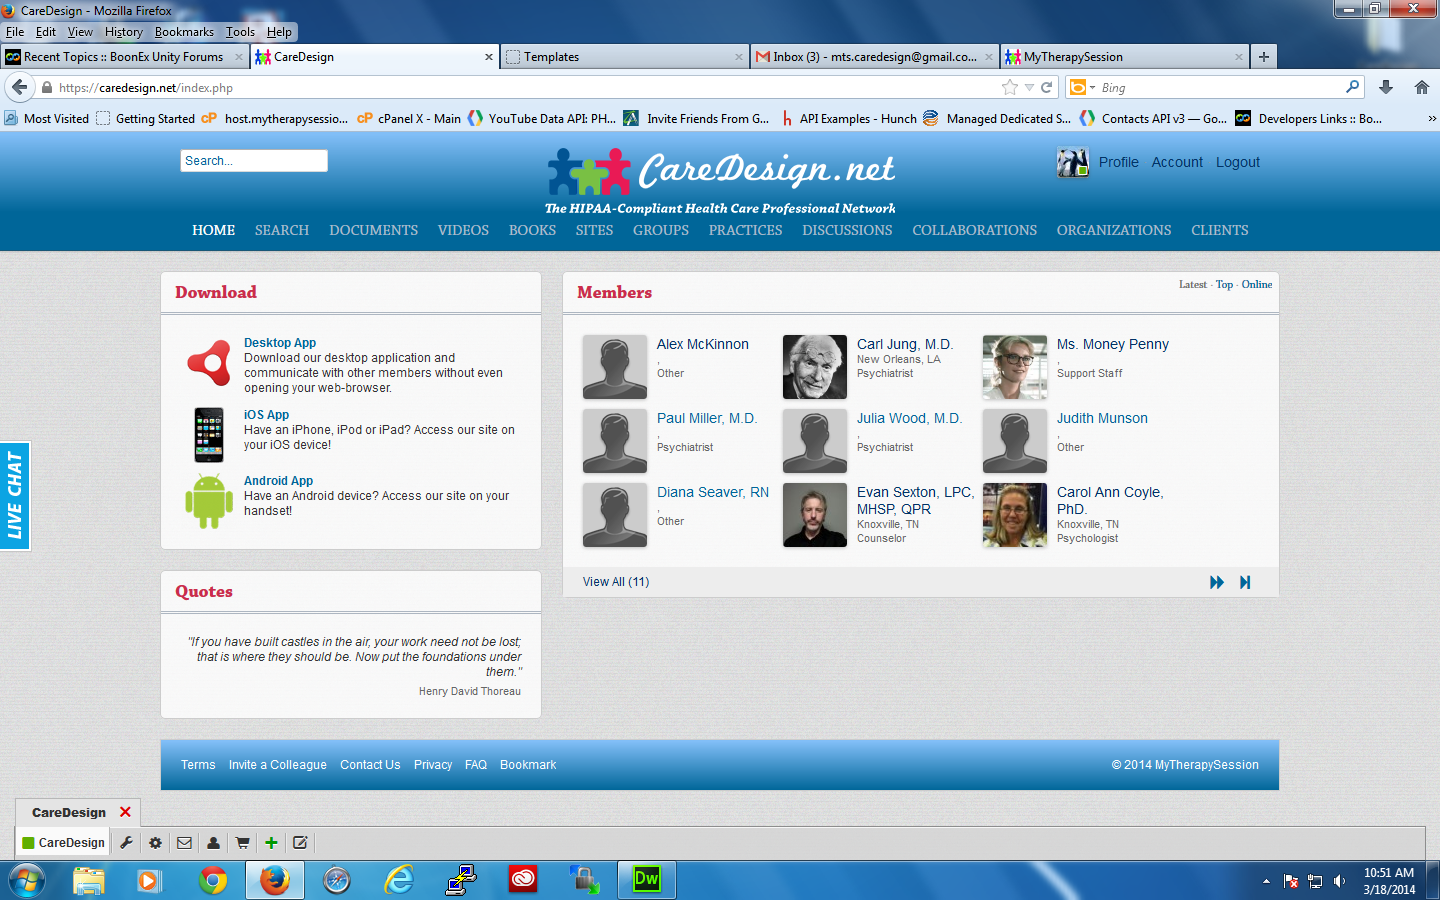Bookmark this page with the star icon
The width and height of the screenshot is (1440, 900).
point(1010,88)
